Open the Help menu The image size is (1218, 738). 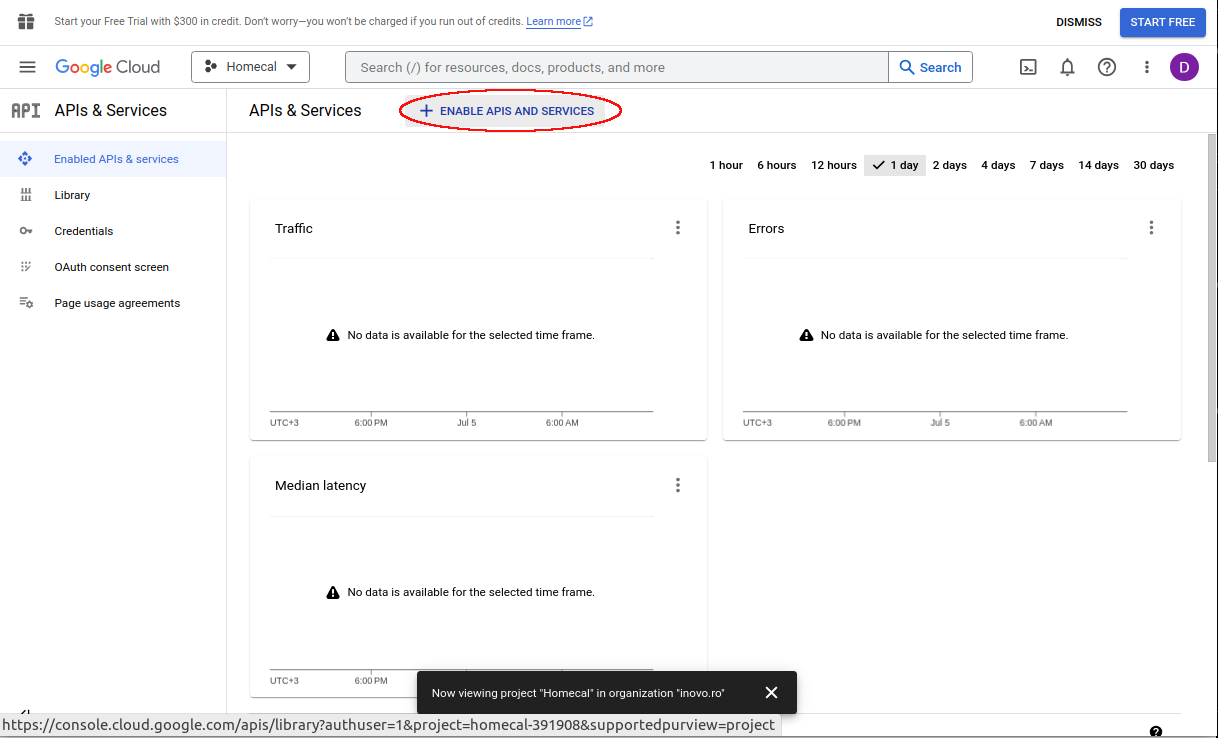click(x=1107, y=67)
